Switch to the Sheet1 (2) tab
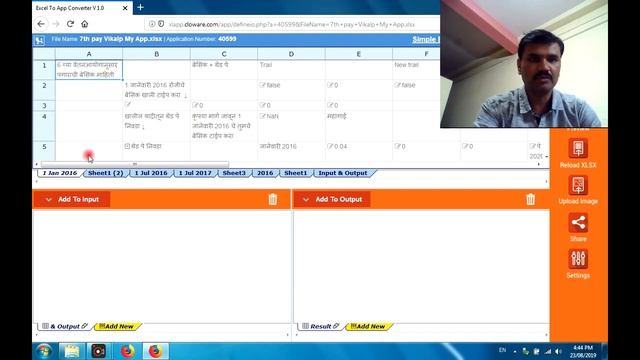Viewport: 640px width, 360px height. 106,173
